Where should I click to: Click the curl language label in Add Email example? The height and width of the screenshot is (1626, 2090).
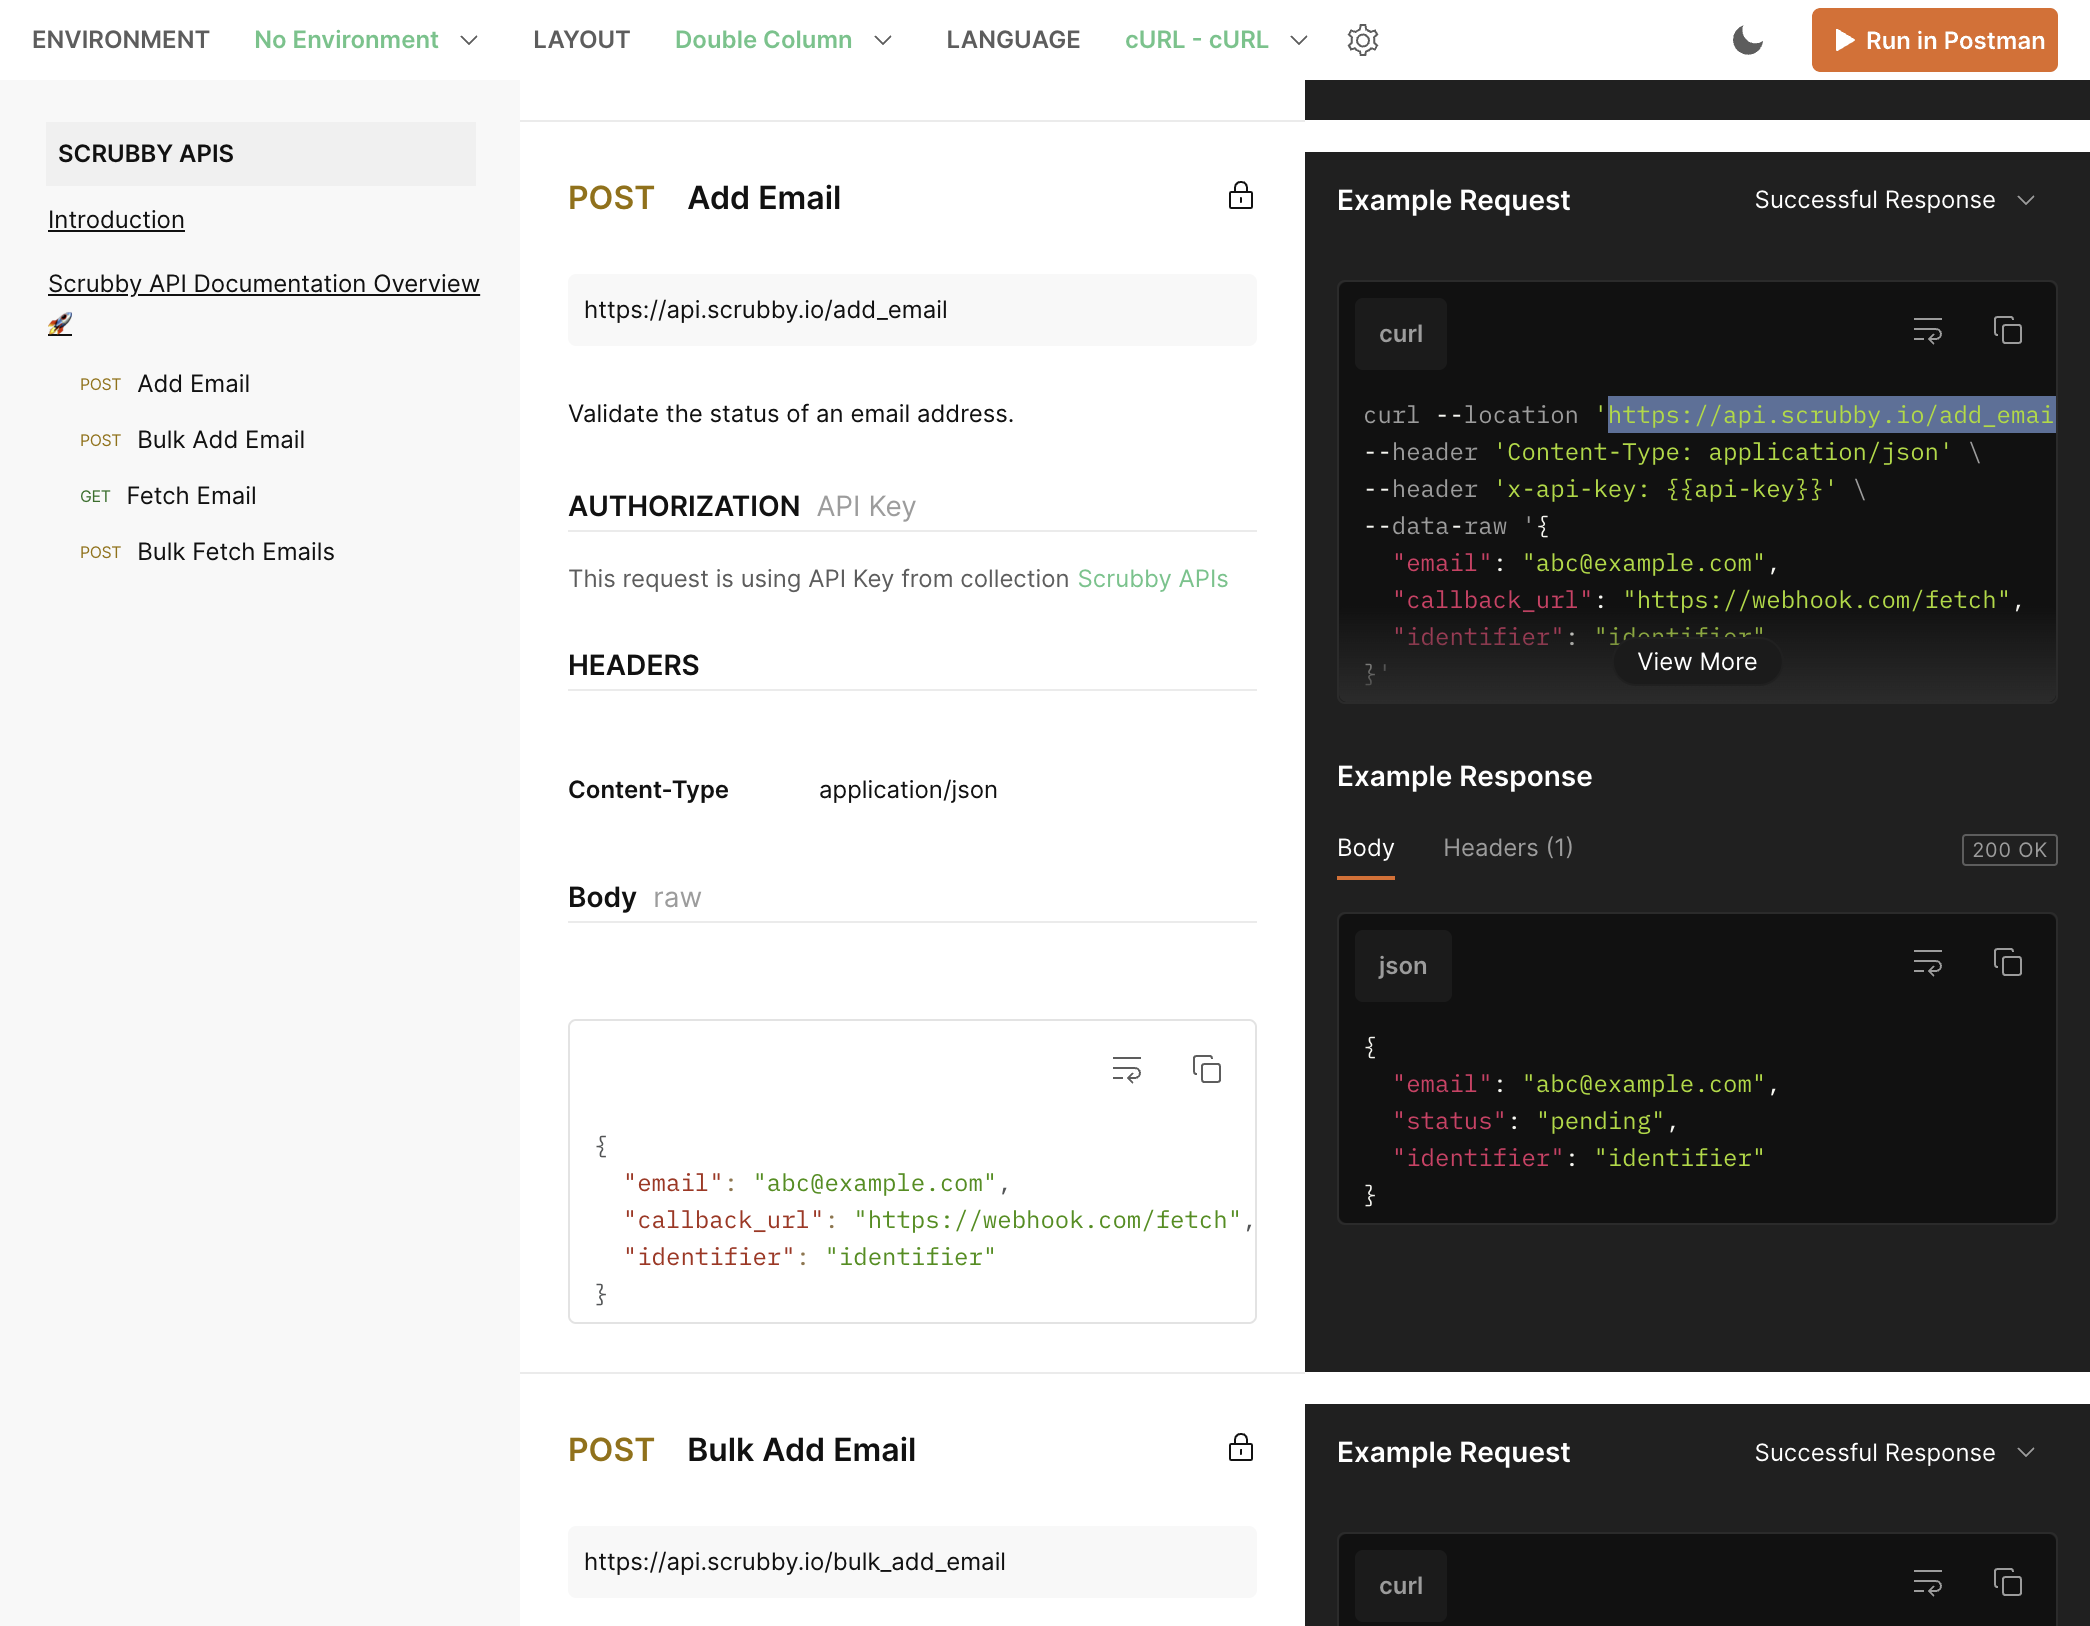pyautogui.click(x=1400, y=334)
